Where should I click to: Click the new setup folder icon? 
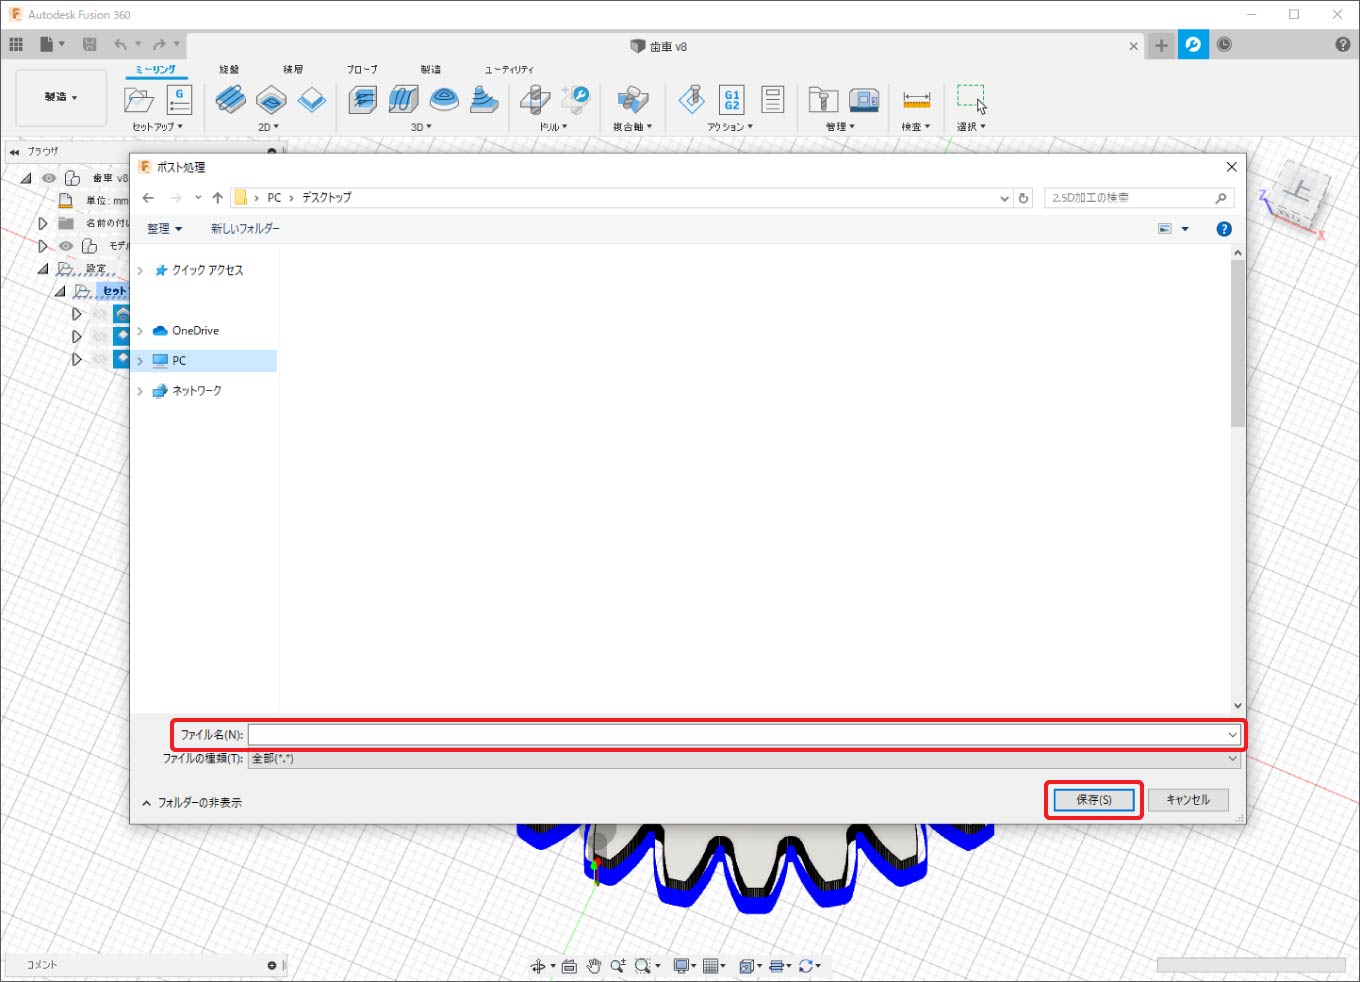[x=138, y=100]
